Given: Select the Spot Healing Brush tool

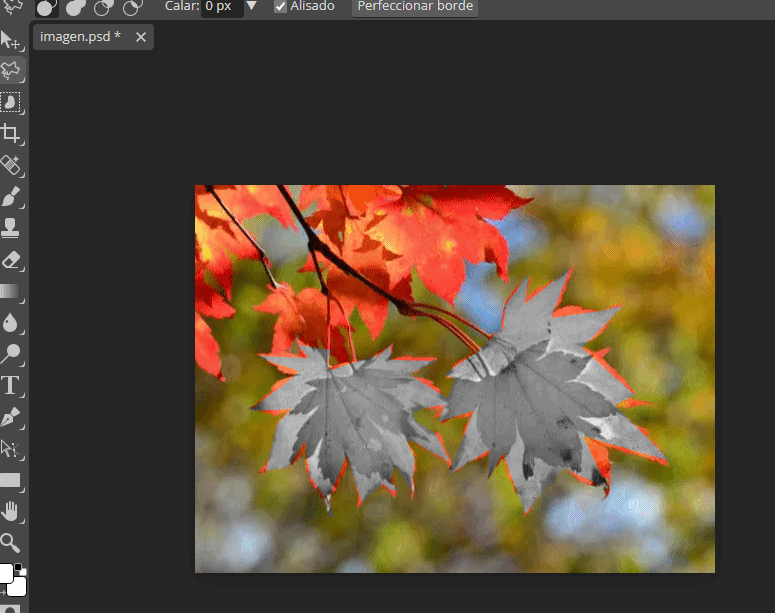Looking at the screenshot, I should (x=11, y=165).
